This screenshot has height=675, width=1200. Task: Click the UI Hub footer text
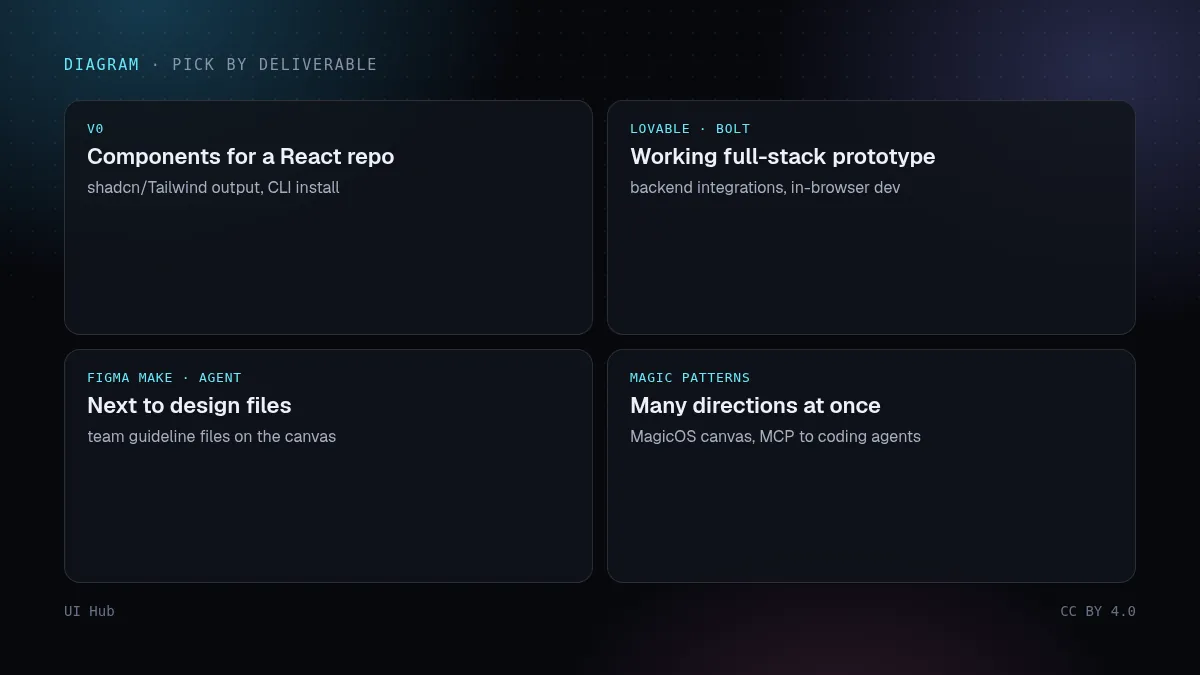[x=89, y=611]
